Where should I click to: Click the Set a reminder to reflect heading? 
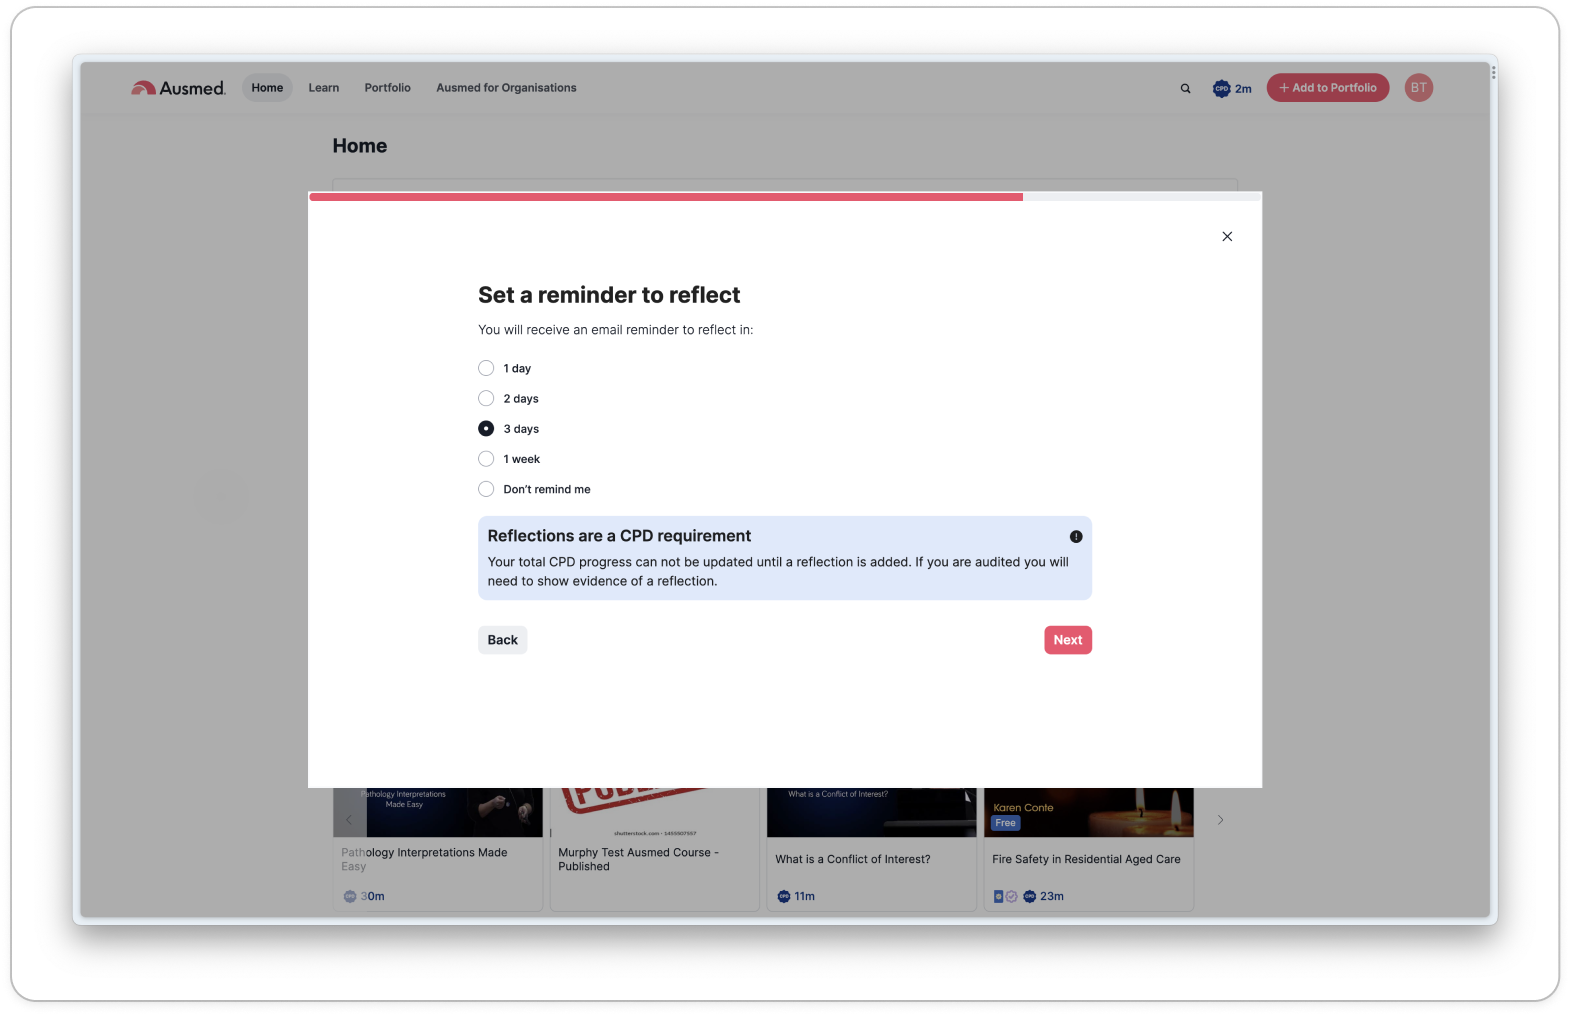tap(609, 295)
